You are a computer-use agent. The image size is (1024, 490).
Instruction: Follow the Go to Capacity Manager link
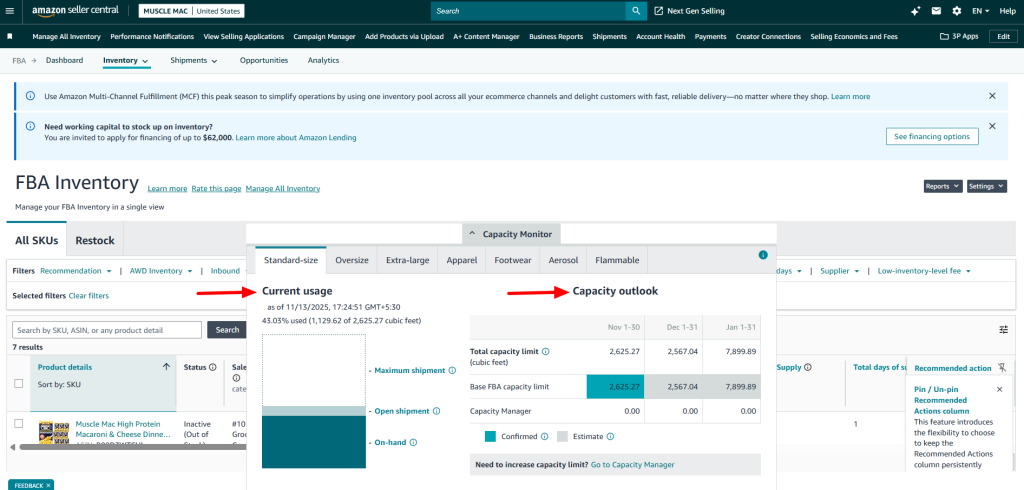point(632,465)
